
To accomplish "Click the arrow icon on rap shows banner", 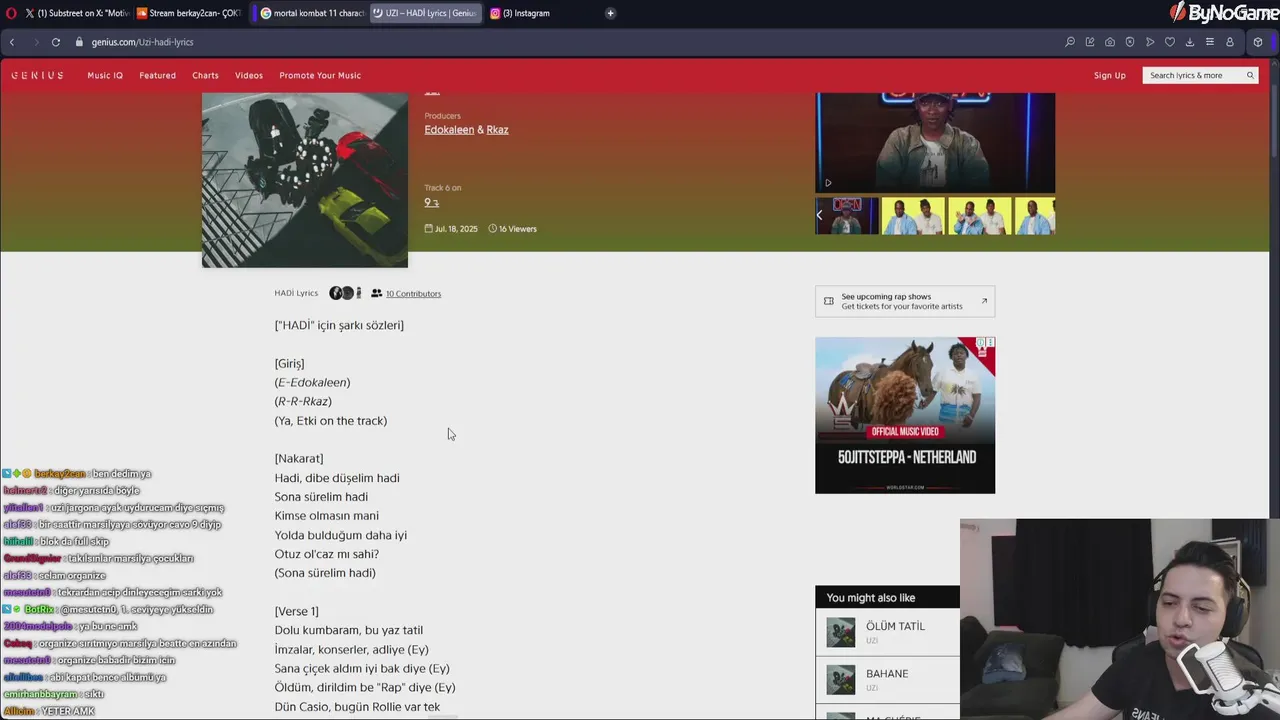I will [984, 301].
